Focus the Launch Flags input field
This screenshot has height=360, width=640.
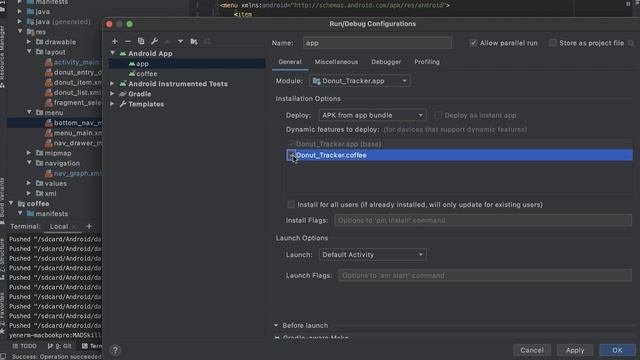(485, 276)
